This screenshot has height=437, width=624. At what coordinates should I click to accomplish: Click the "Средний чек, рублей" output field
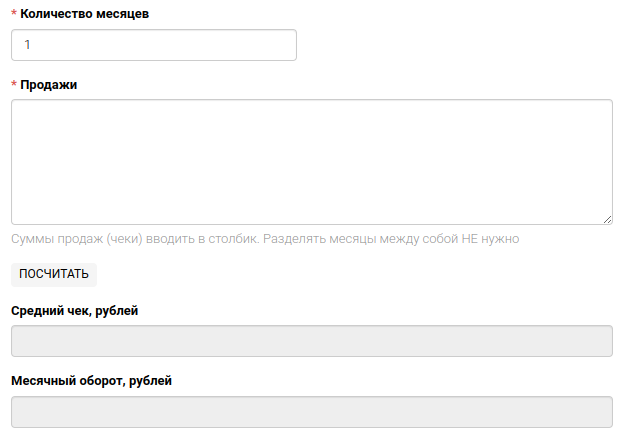[311, 341]
